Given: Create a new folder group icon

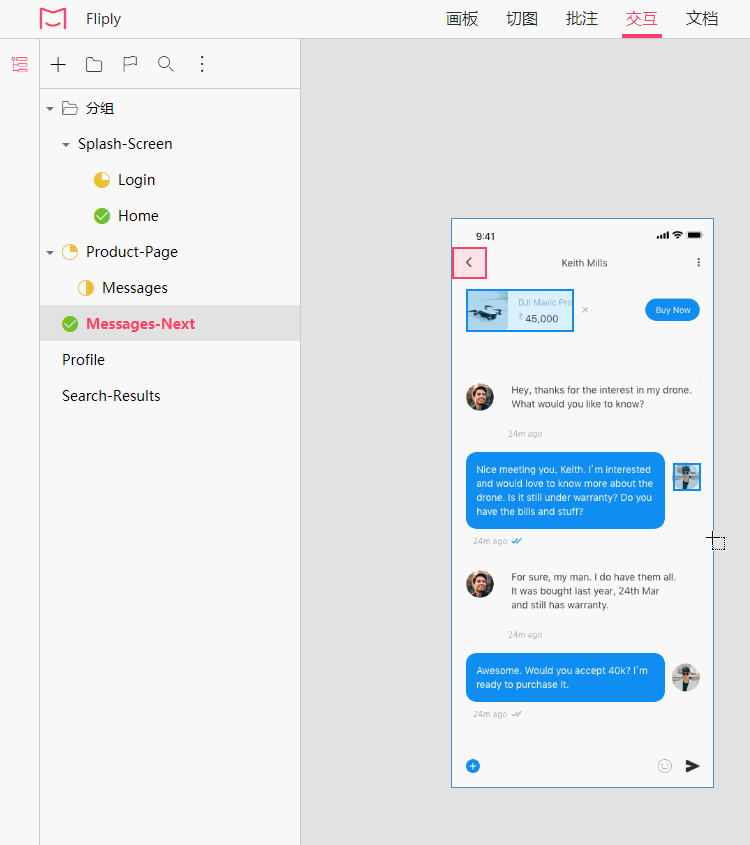Looking at the screenshot, I should click(x=94, y=65).
